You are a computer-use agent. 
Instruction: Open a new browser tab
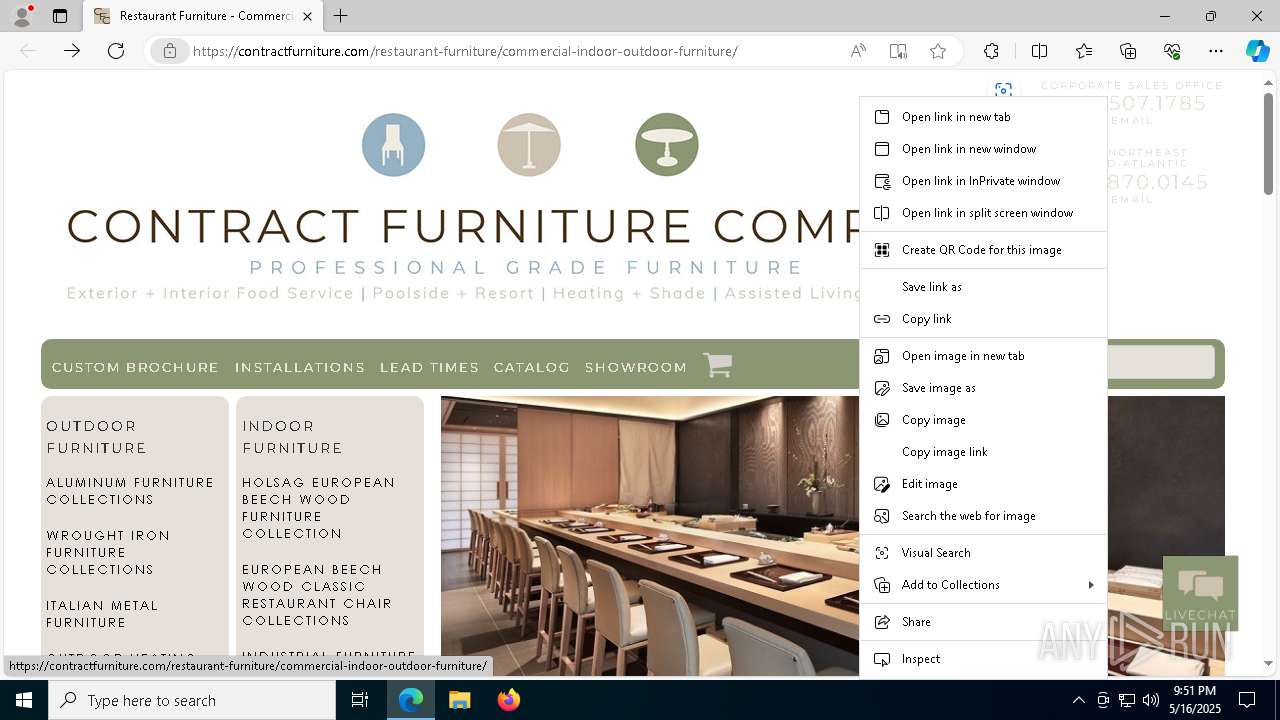pos(341,16)
